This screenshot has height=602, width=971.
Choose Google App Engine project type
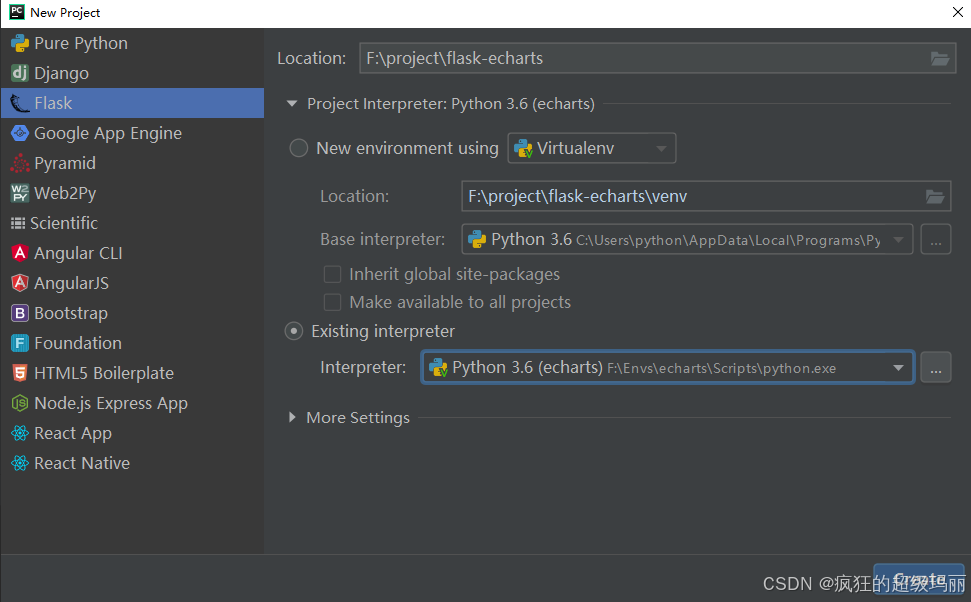(133, 133)
